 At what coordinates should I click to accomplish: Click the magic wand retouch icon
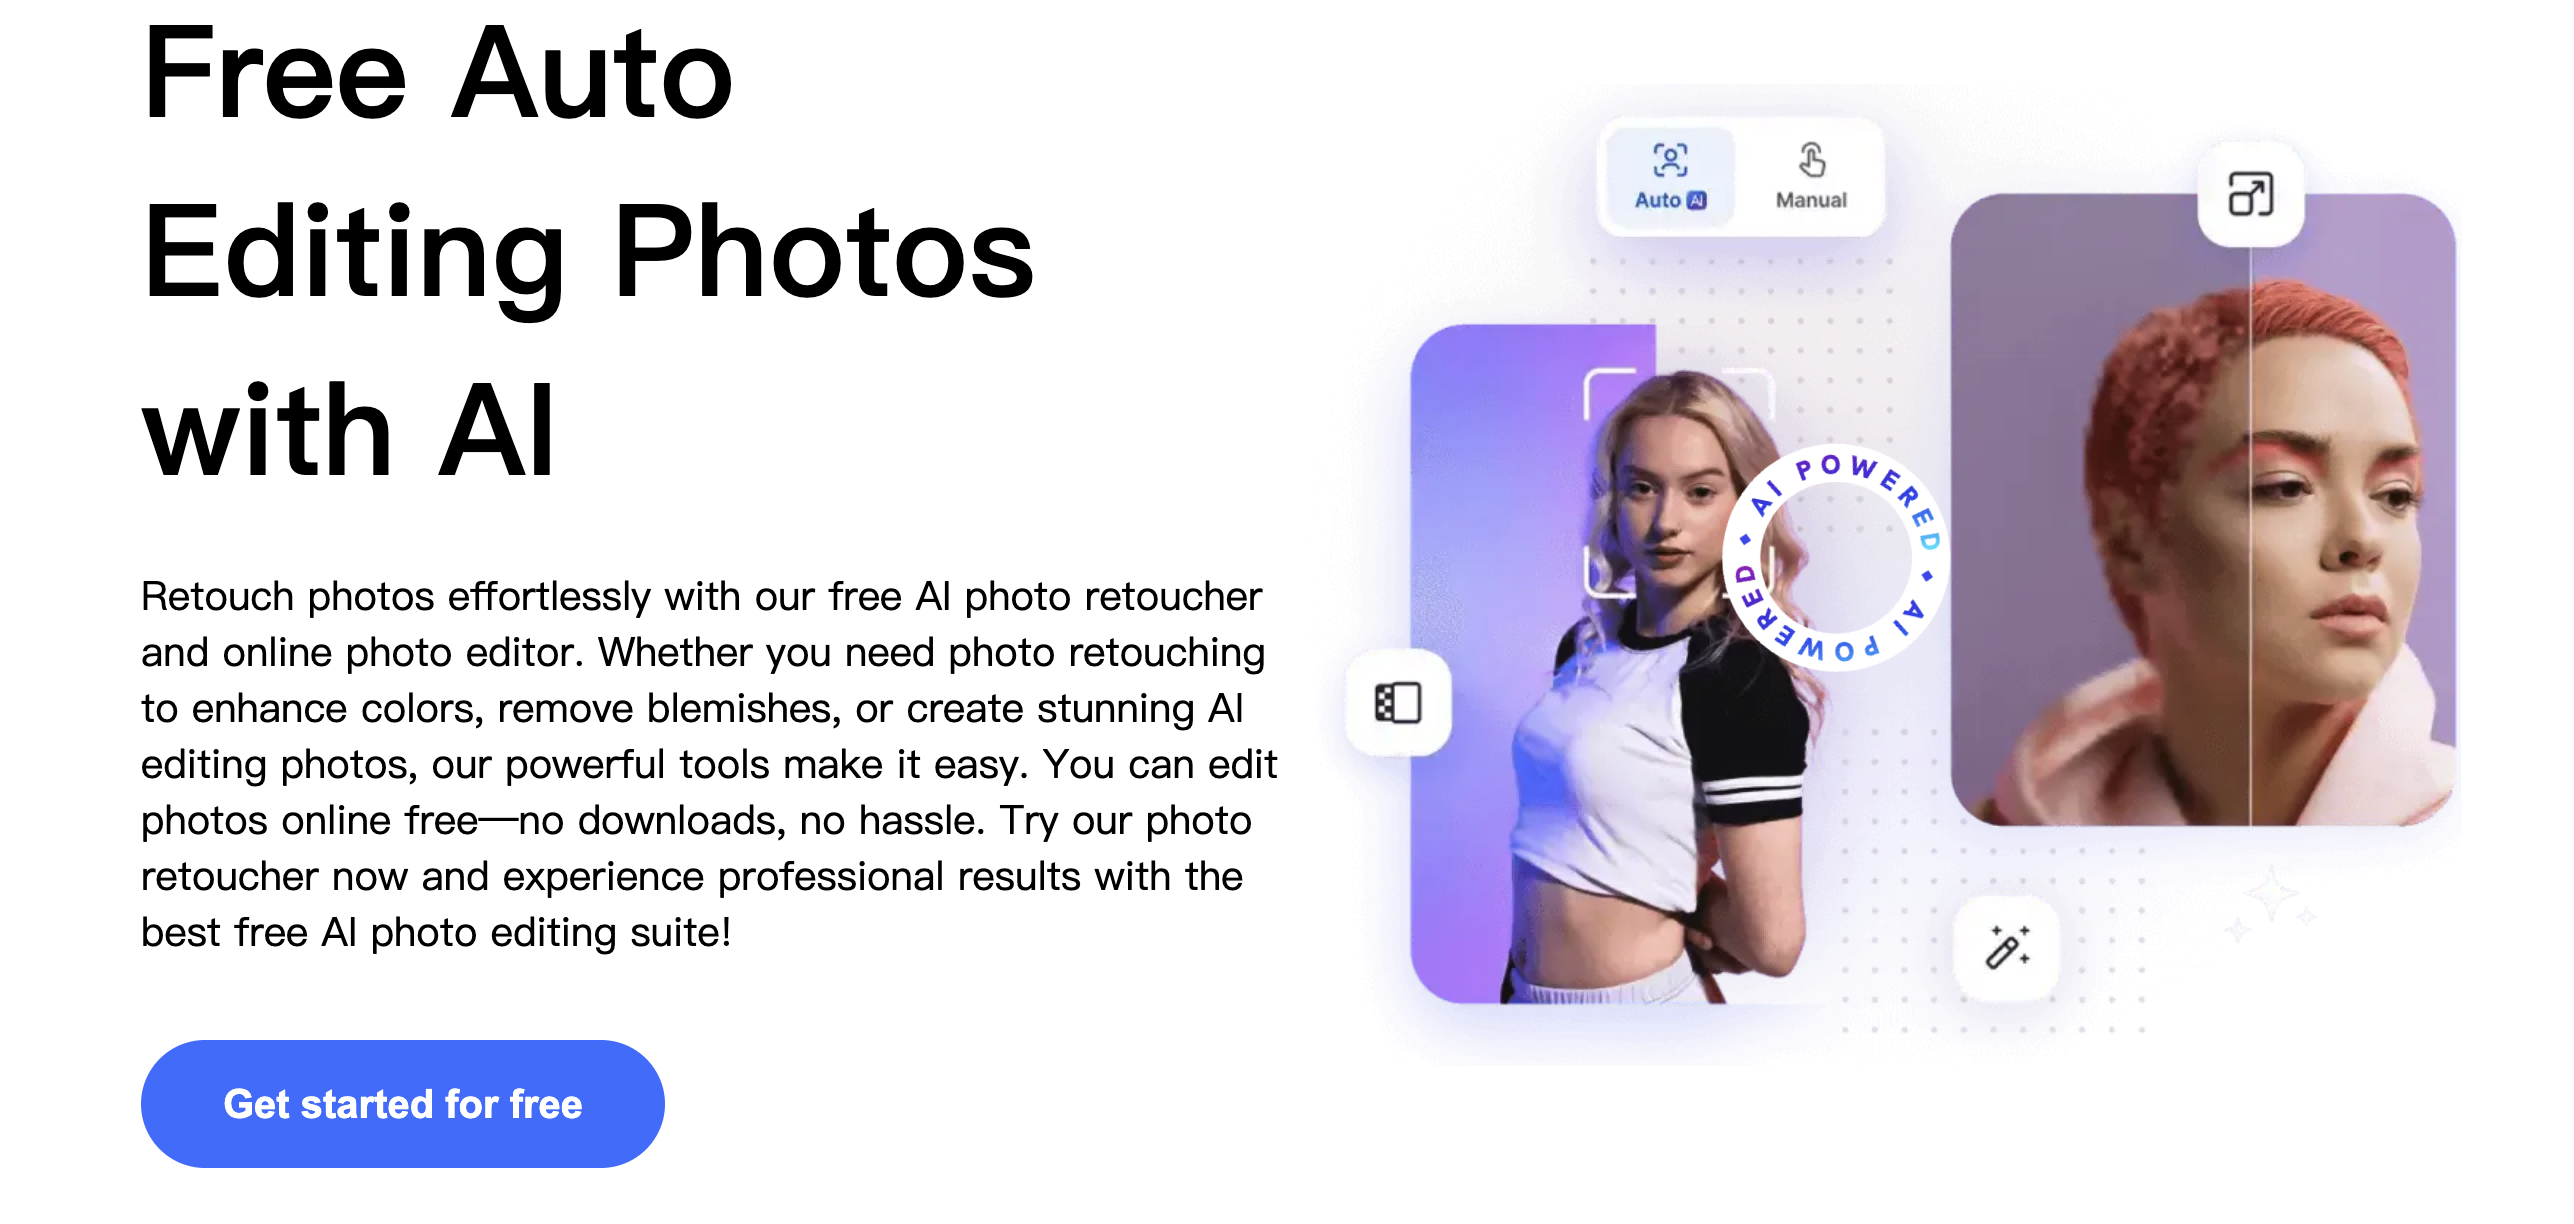(2007, 947)
